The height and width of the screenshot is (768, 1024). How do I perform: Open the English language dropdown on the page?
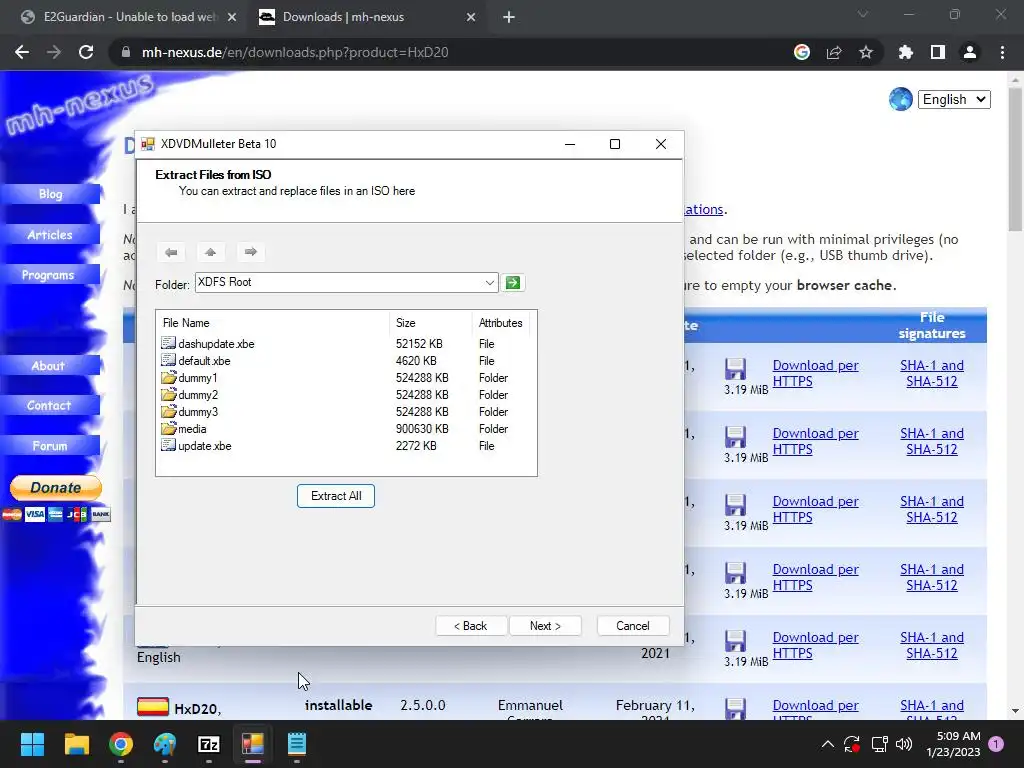954,99
